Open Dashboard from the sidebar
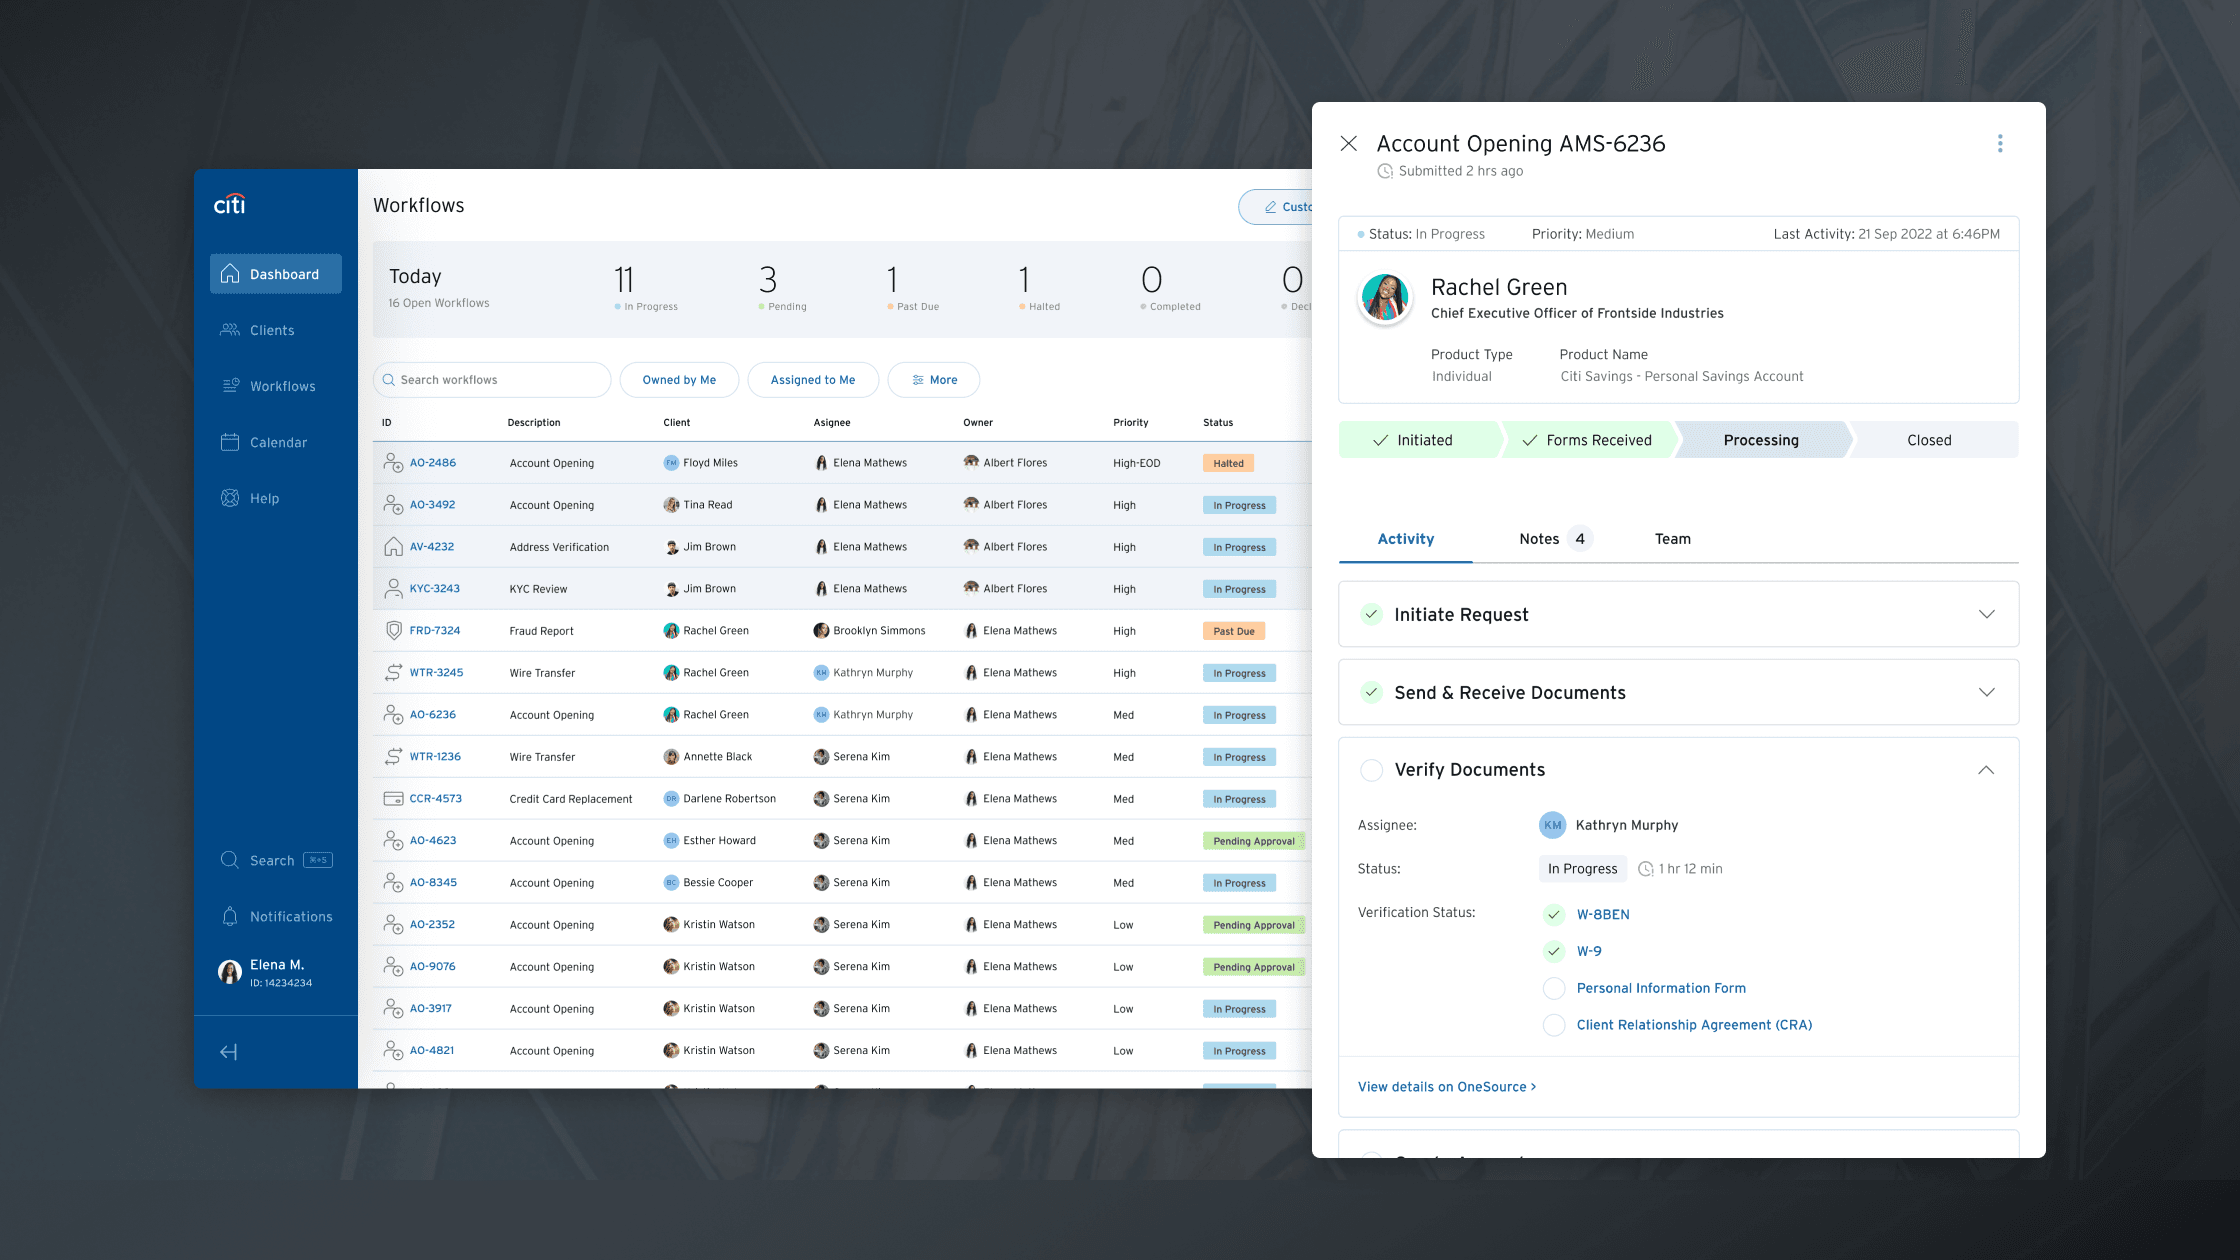This screenshot has width=2240, height=1260. pos(276,274)
